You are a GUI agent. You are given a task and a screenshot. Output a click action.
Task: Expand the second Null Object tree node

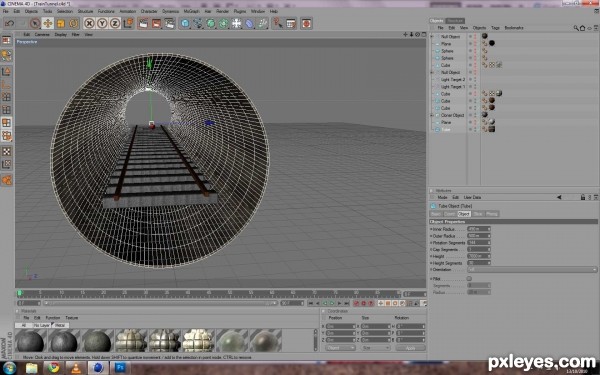click(432, 72)
